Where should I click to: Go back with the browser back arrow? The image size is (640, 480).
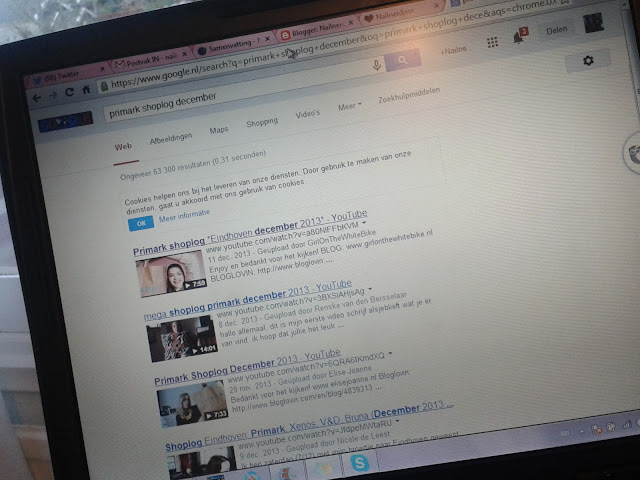pos(37,98)
